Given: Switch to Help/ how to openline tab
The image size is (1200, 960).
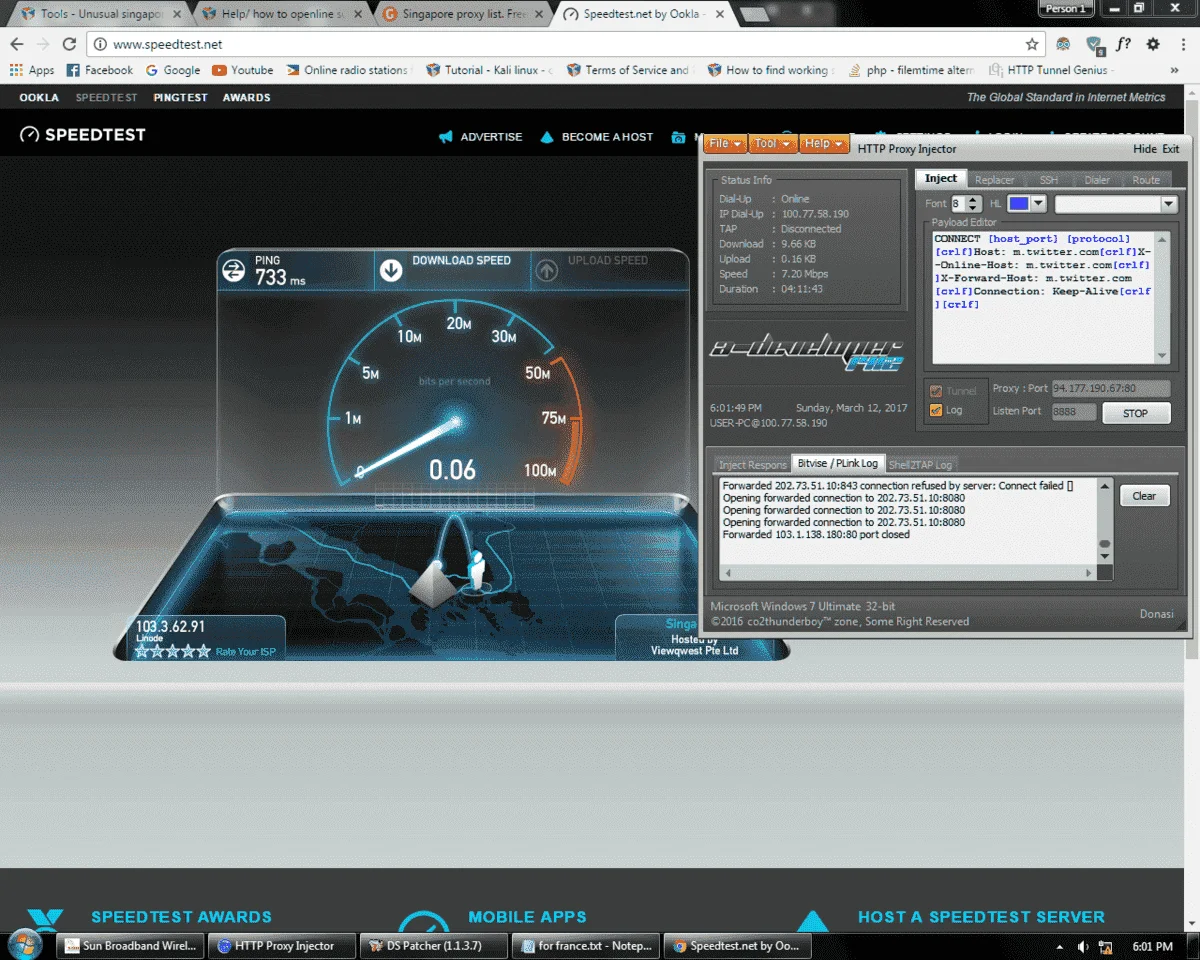Looking at the screenshot, I should (280, 14).
